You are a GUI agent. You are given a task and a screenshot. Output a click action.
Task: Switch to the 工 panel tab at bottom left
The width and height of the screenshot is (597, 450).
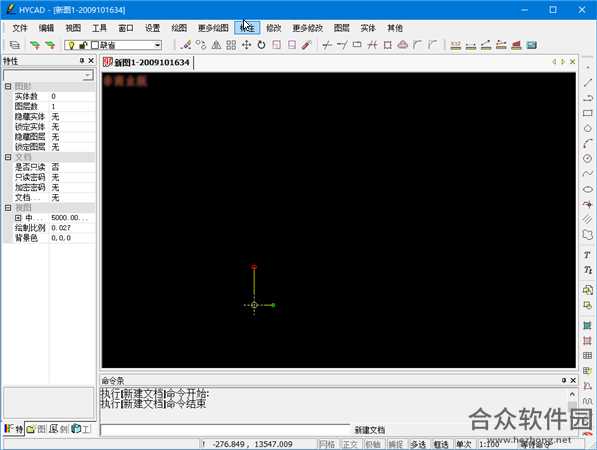click(x=81, y=429)
